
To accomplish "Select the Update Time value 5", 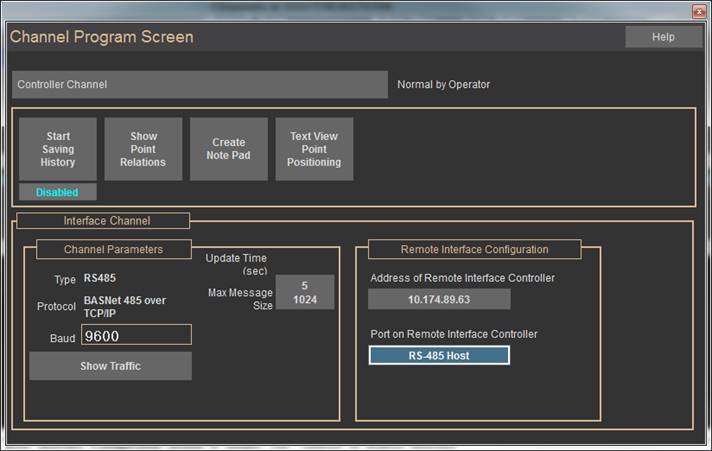I will 304,286.
